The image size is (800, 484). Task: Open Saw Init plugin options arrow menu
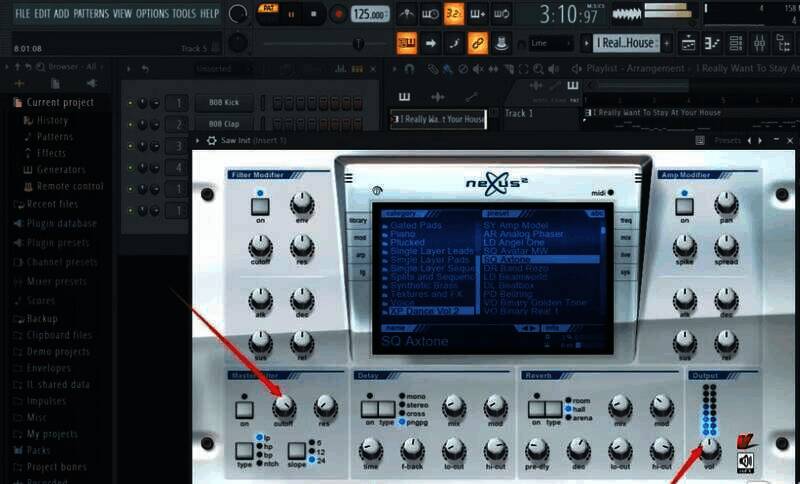tap(197, 140)
